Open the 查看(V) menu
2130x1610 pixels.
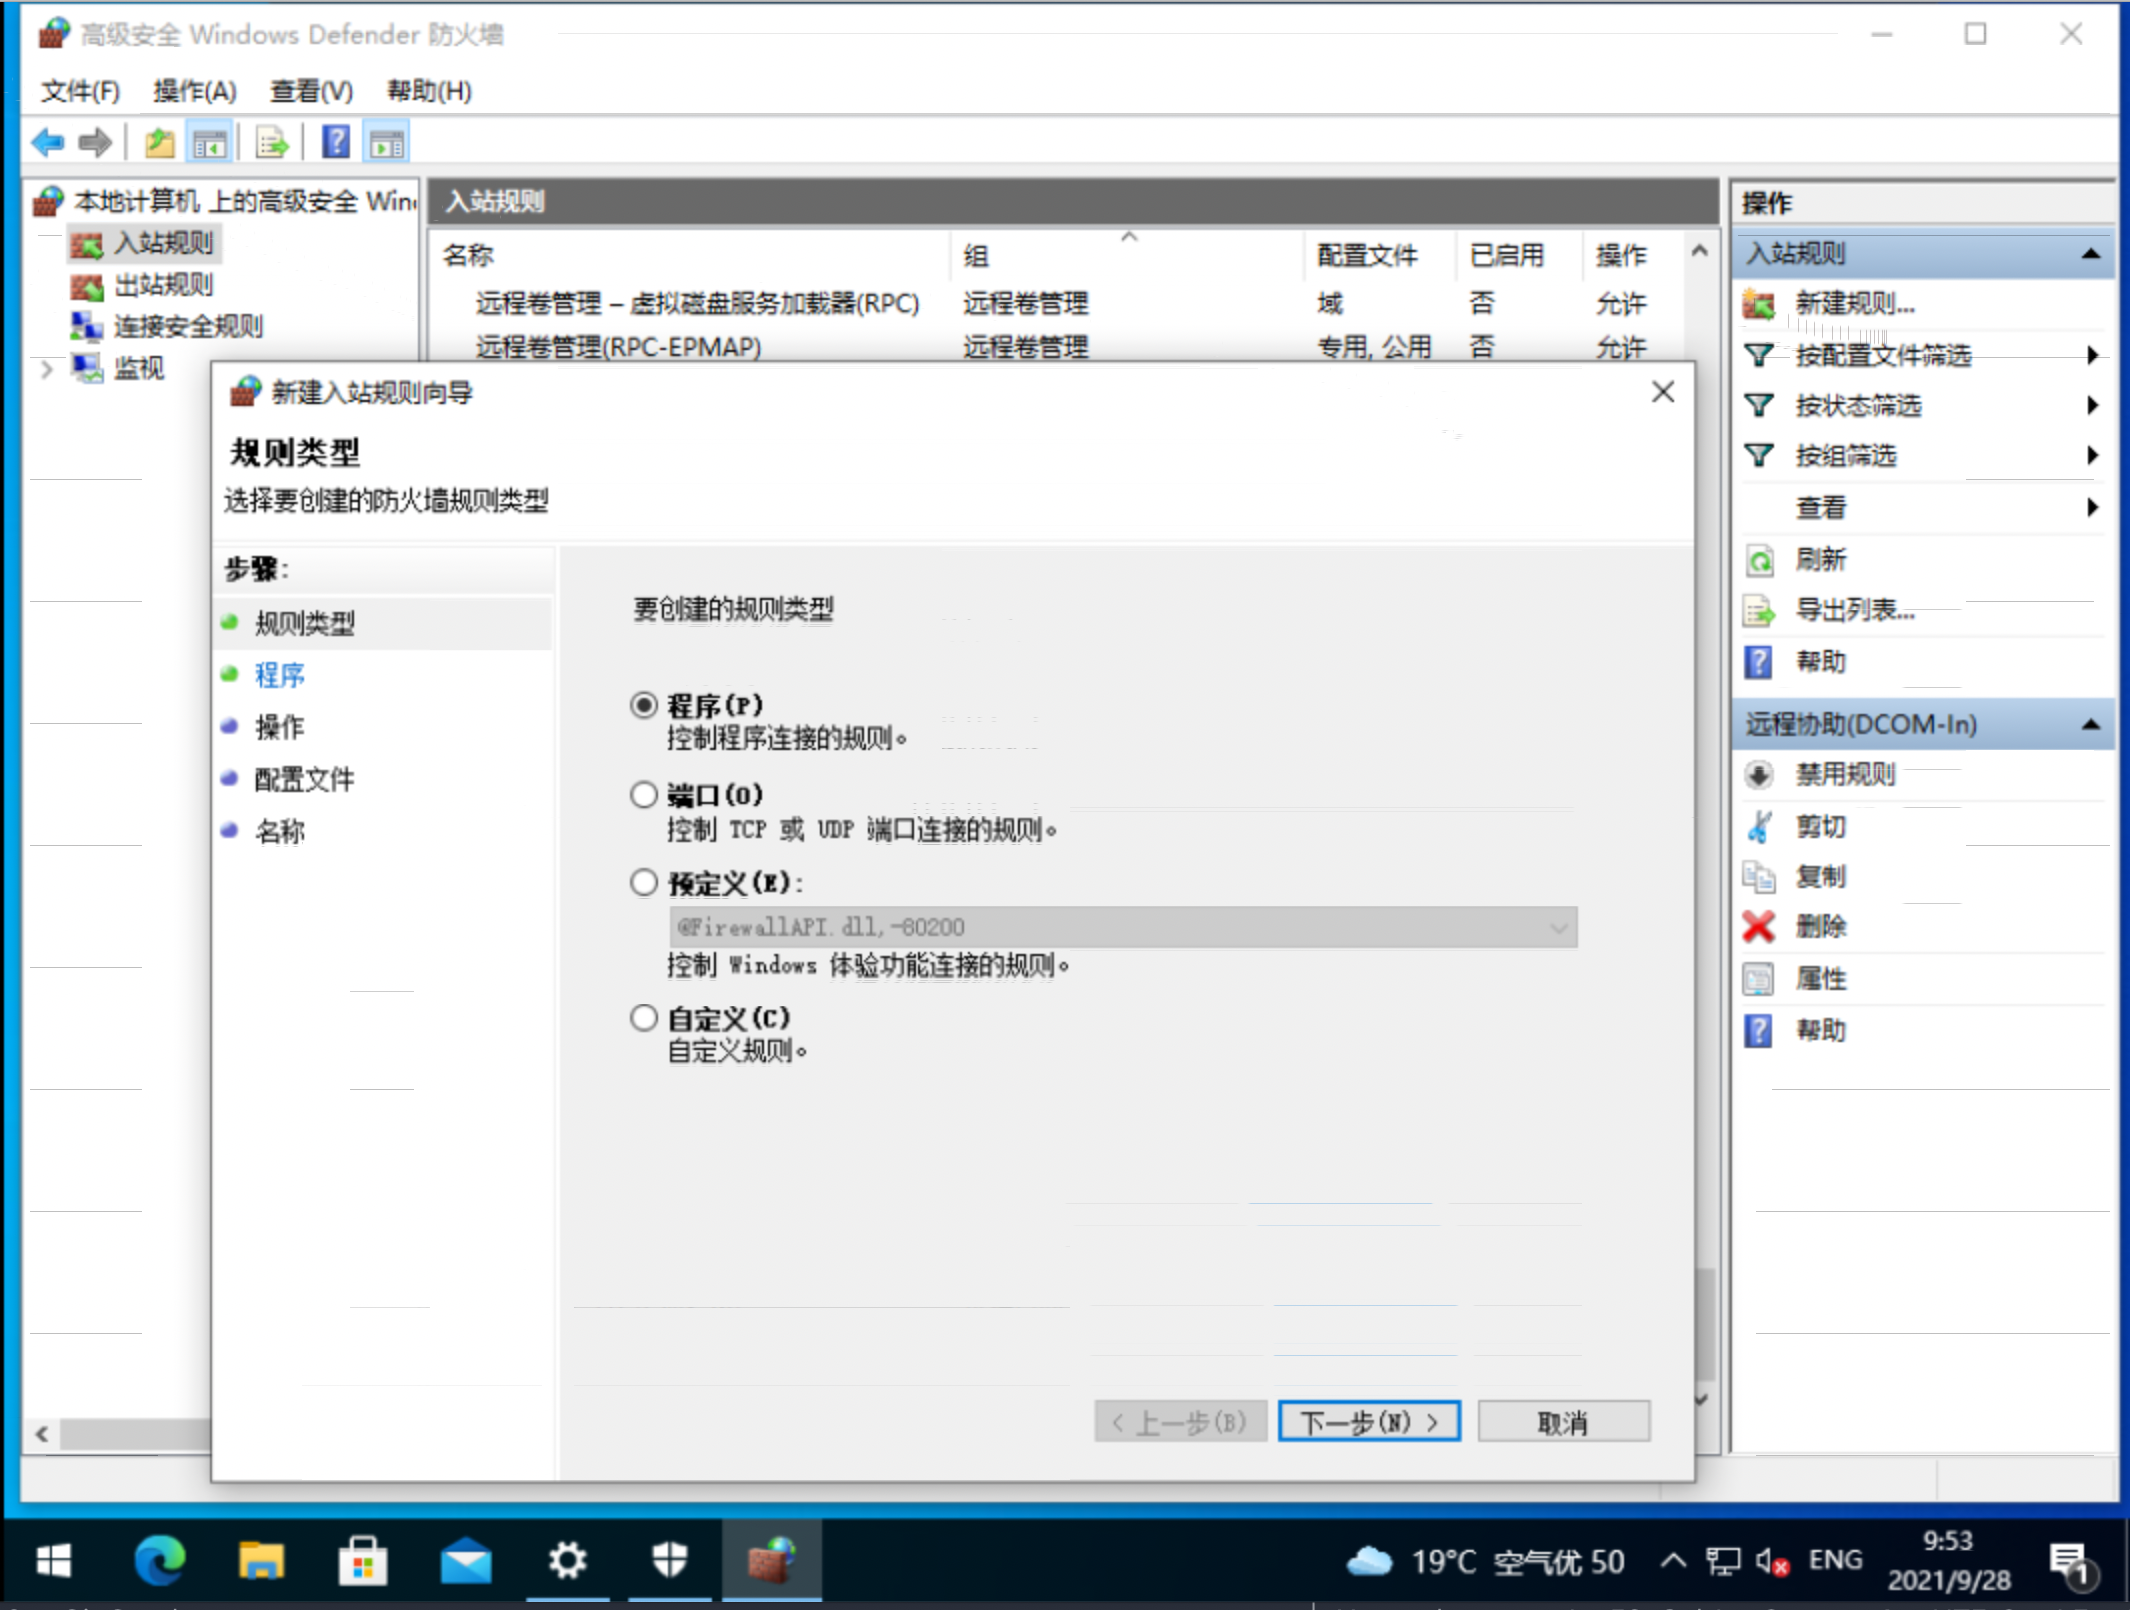point(311,91)
